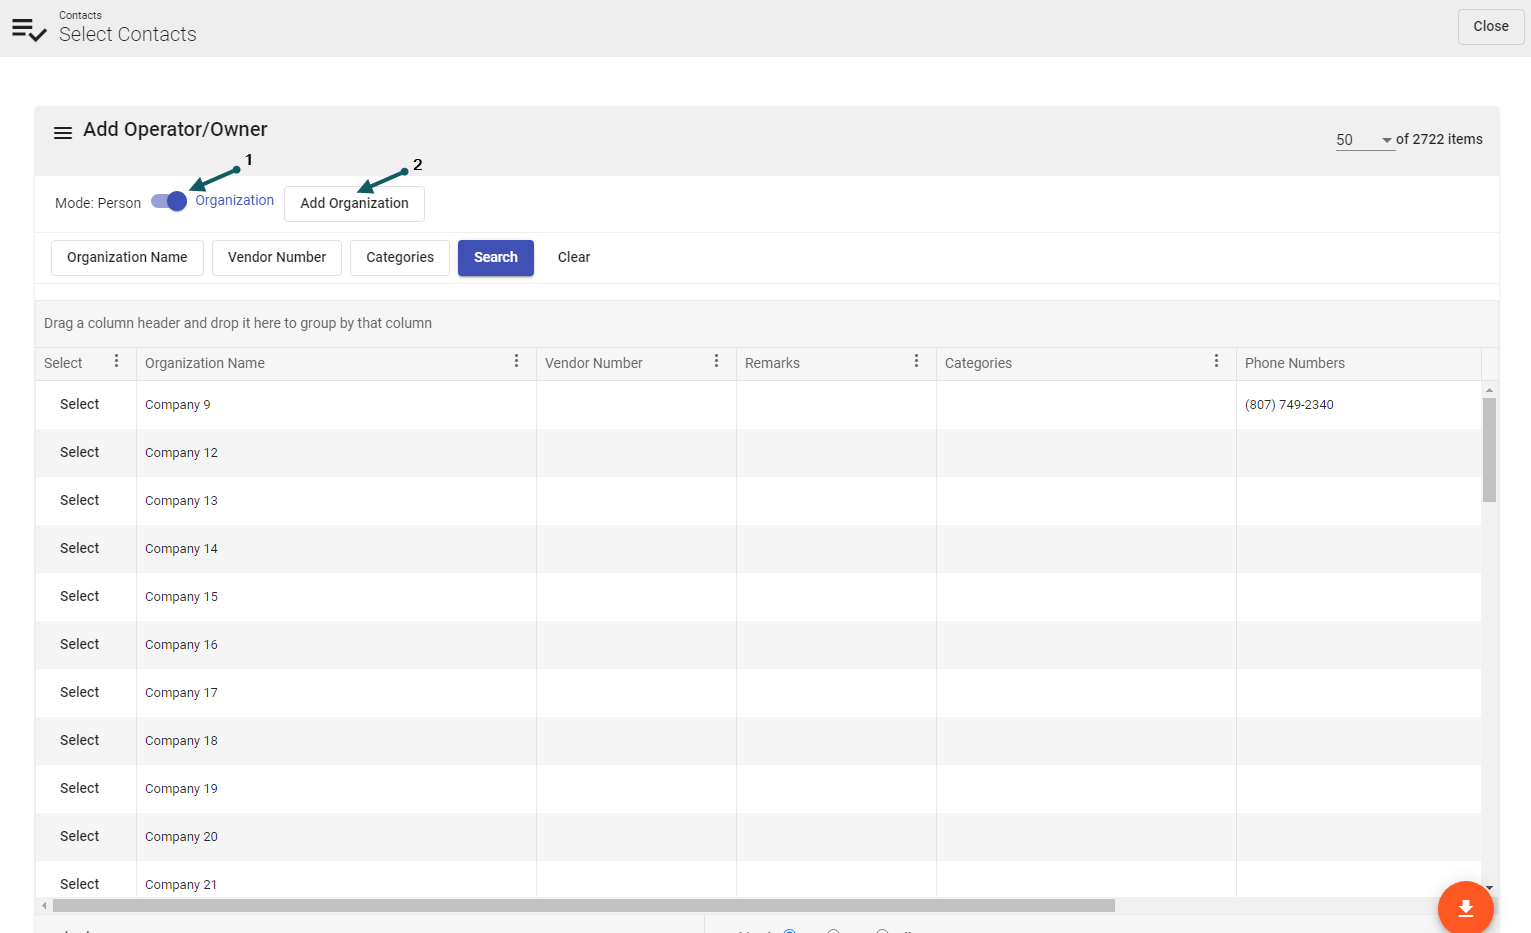Image resolution: width=1531 pixels, height=933 pixels.
Task: Click the Select Contacts checklist icon
Action: click(29, 29)
